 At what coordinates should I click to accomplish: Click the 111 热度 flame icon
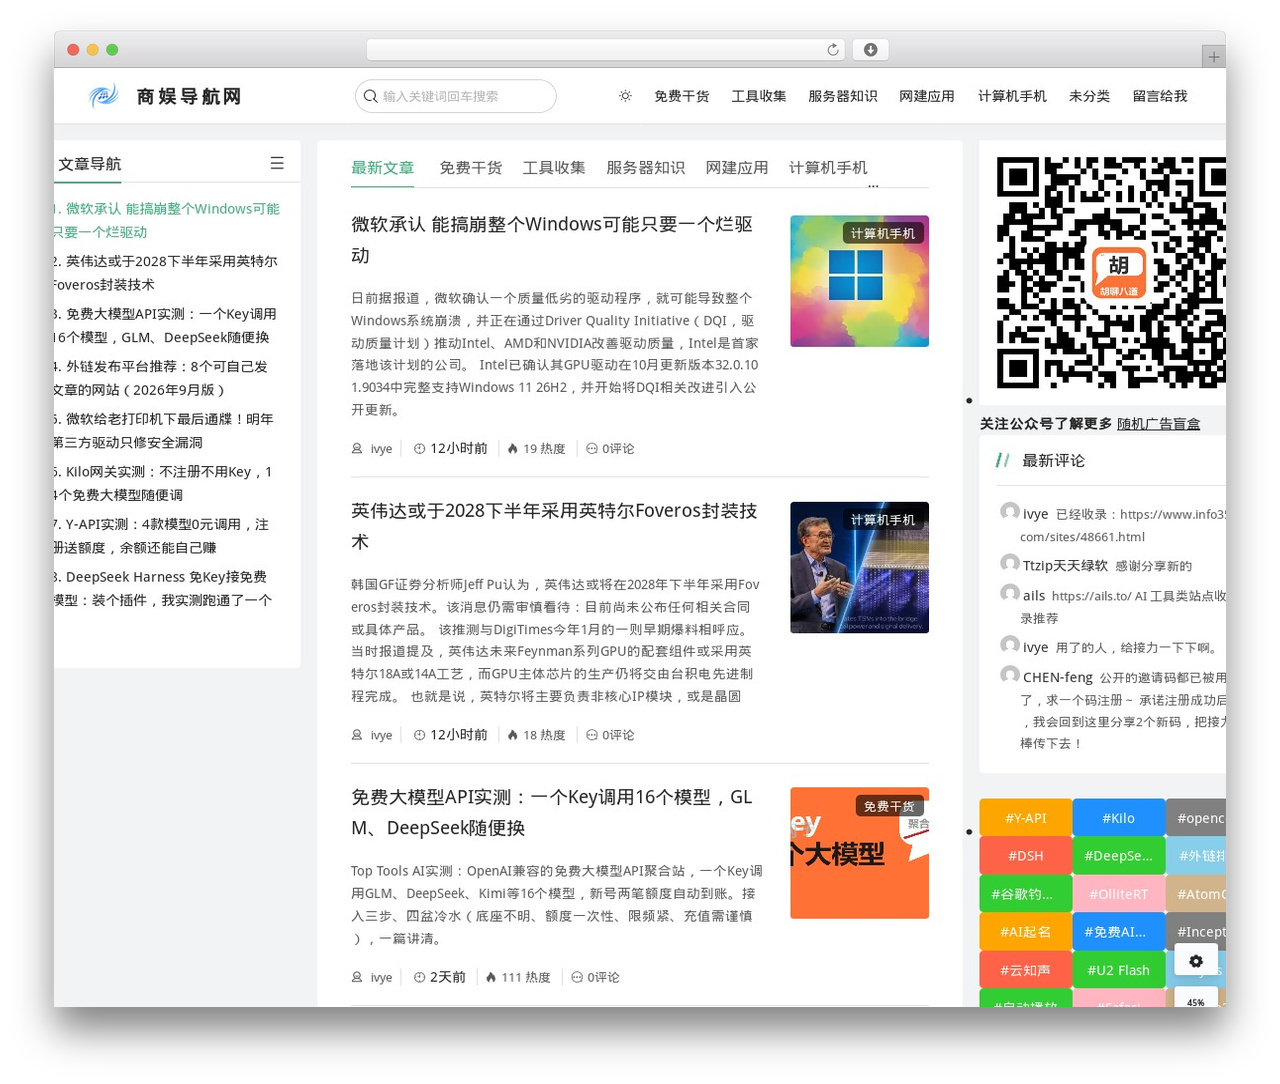click(491, 978)
